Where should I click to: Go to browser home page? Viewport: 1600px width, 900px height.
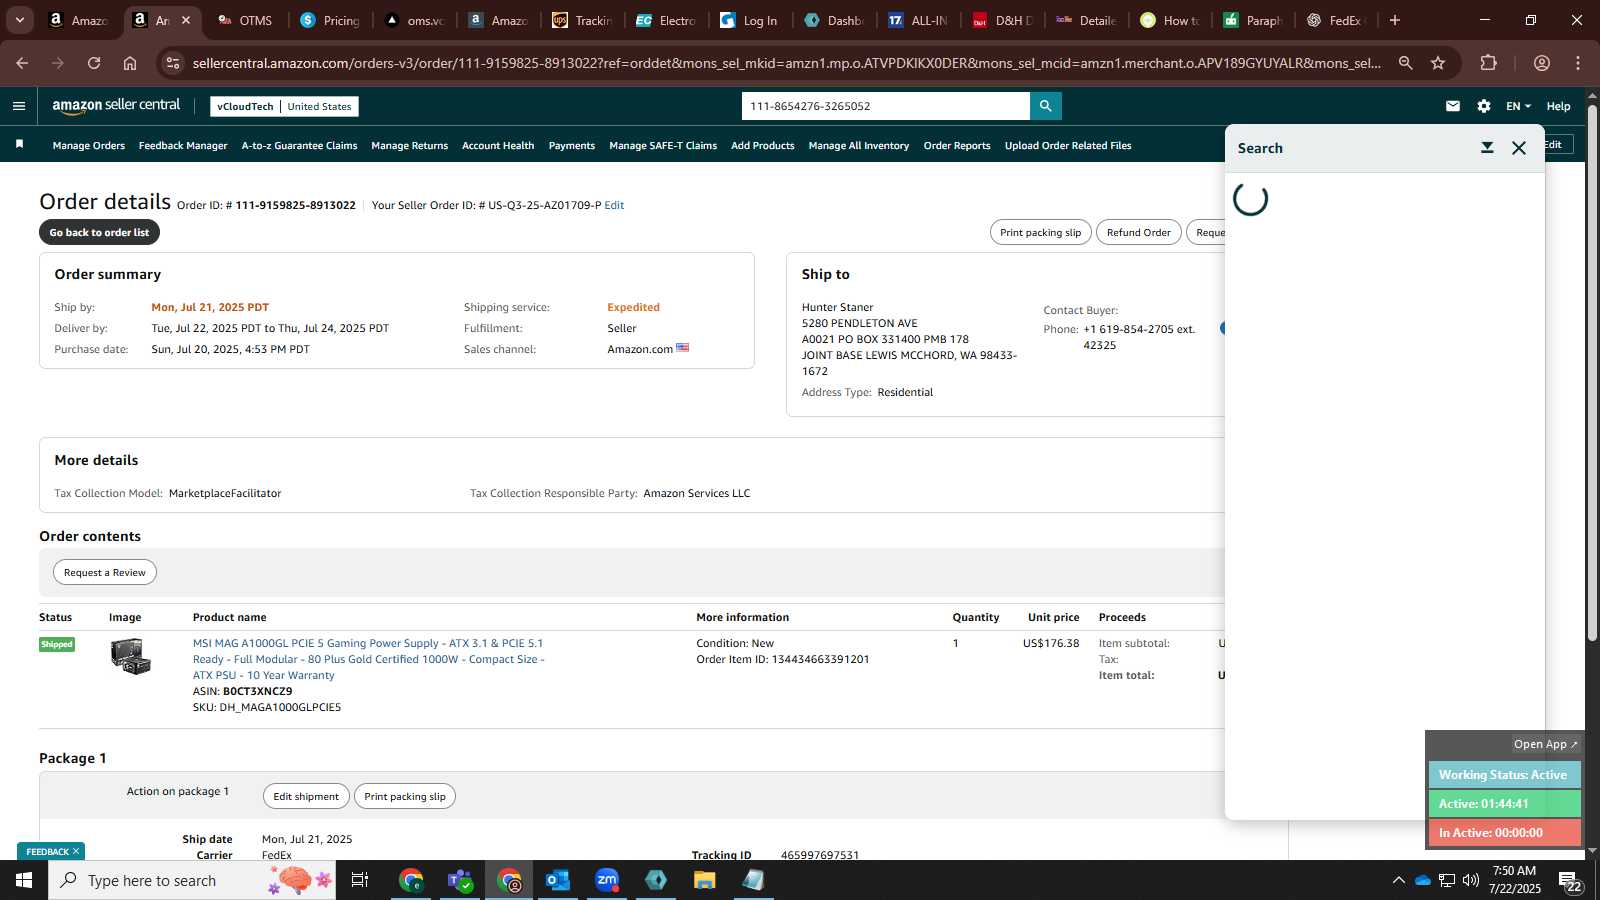(130, 63)
